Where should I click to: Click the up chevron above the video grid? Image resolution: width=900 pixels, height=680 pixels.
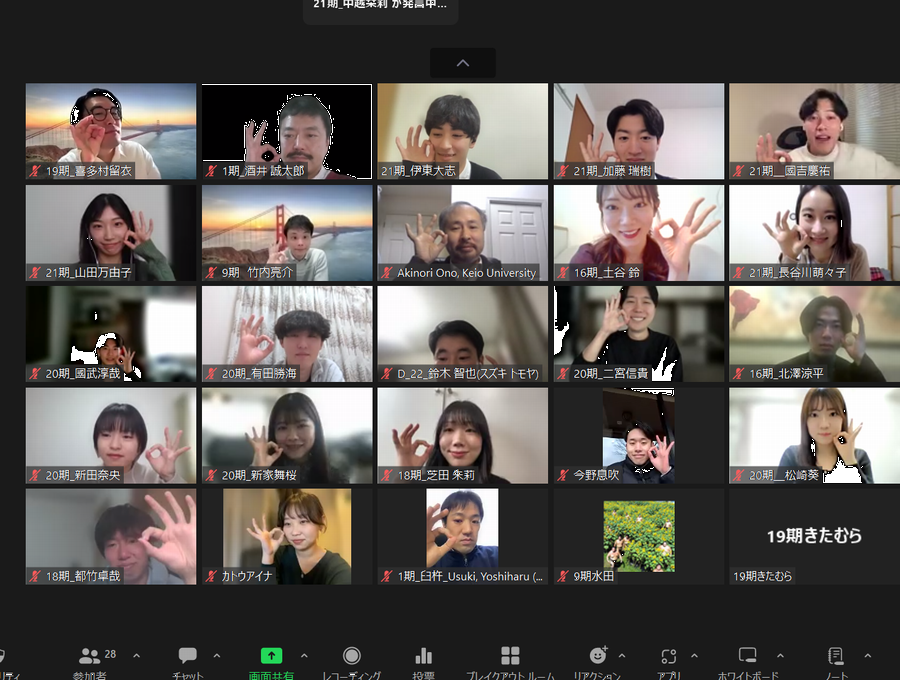[x=462, y=63]
